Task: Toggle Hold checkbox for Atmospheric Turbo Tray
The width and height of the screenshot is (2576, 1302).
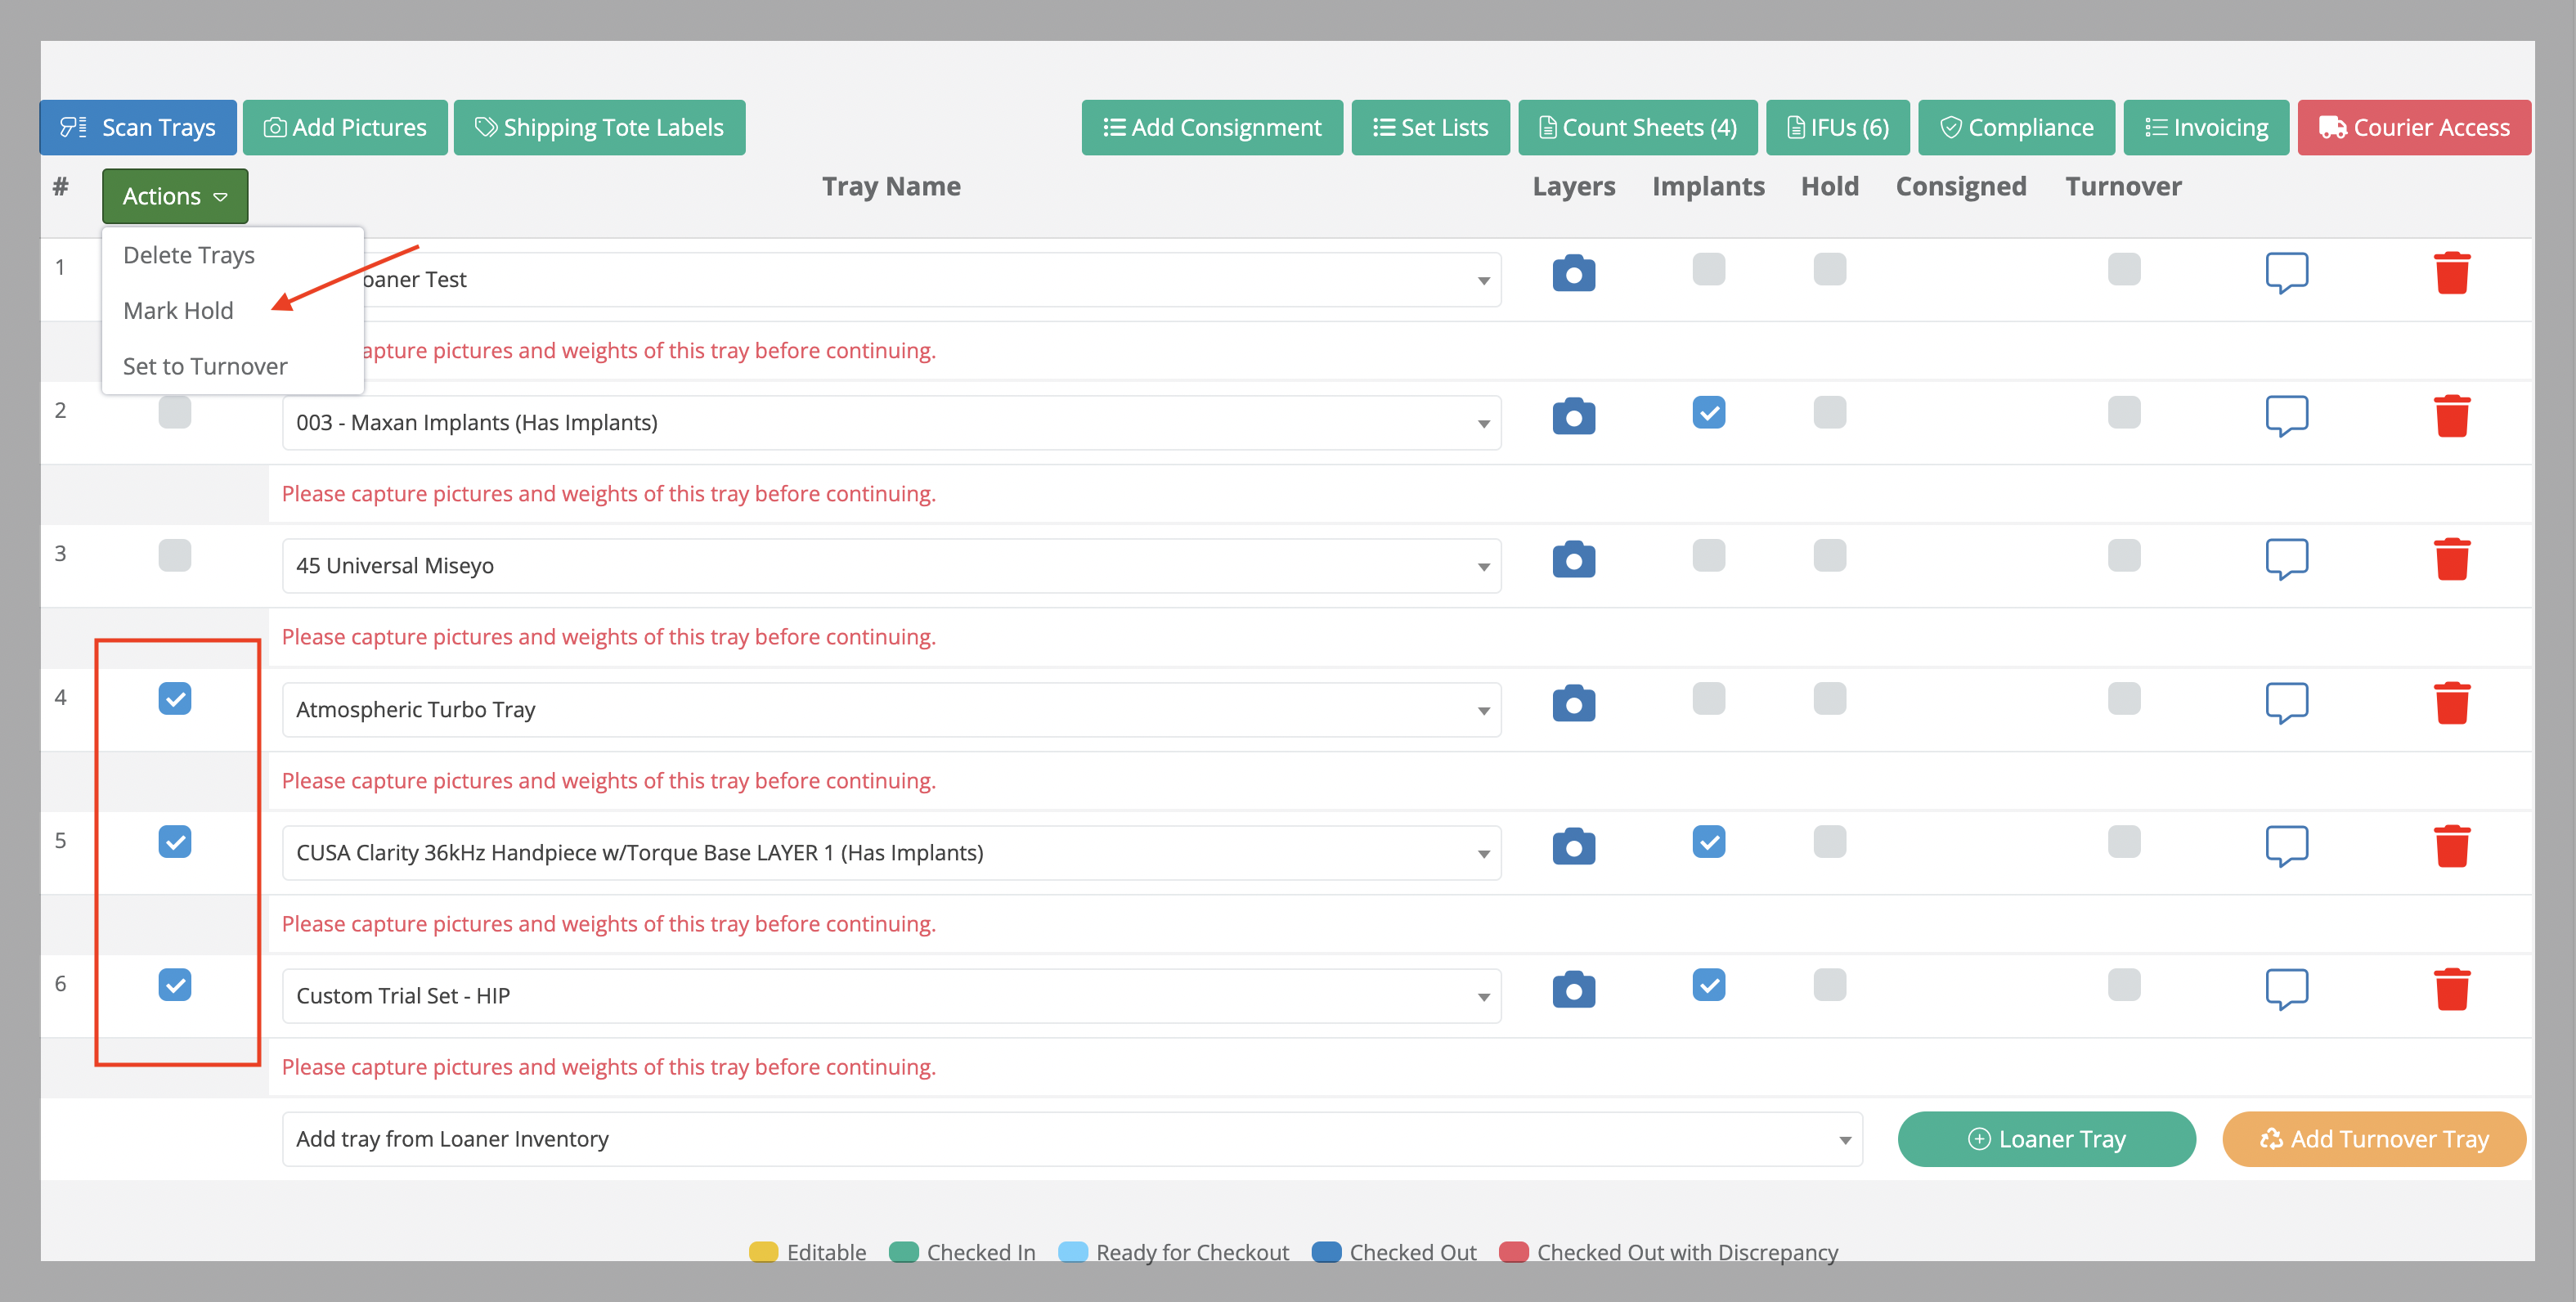Action: (x=1830, y=698)
